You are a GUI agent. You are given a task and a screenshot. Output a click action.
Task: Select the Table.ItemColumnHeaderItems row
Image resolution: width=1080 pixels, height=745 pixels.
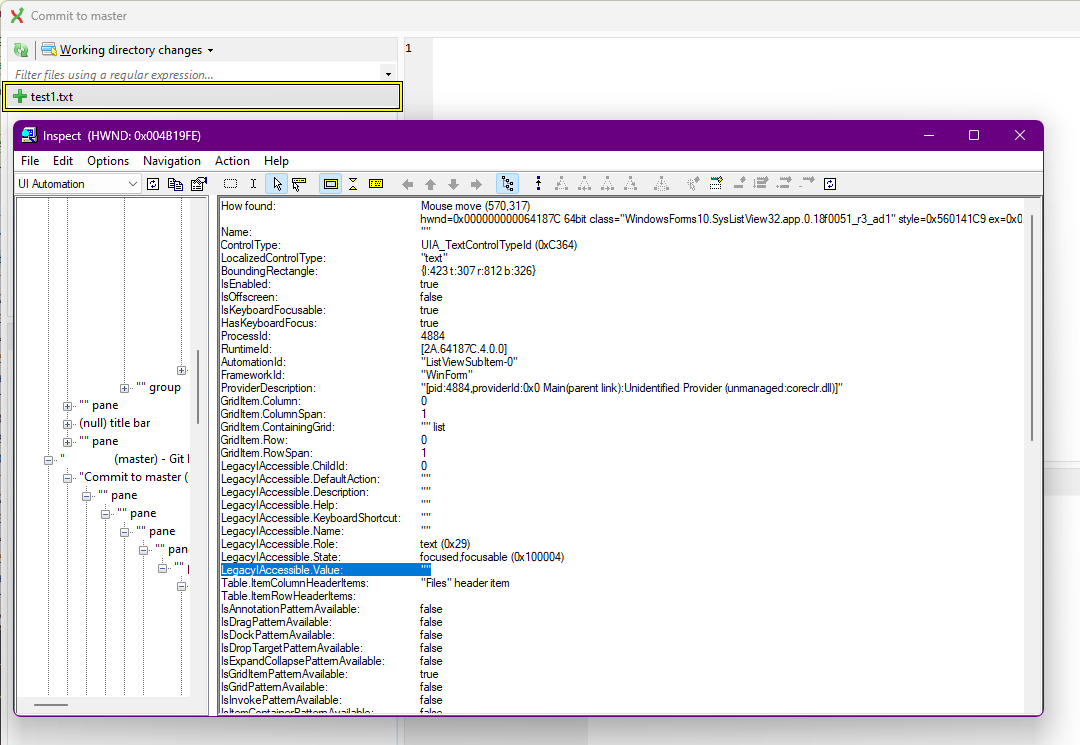coord(365,583)
